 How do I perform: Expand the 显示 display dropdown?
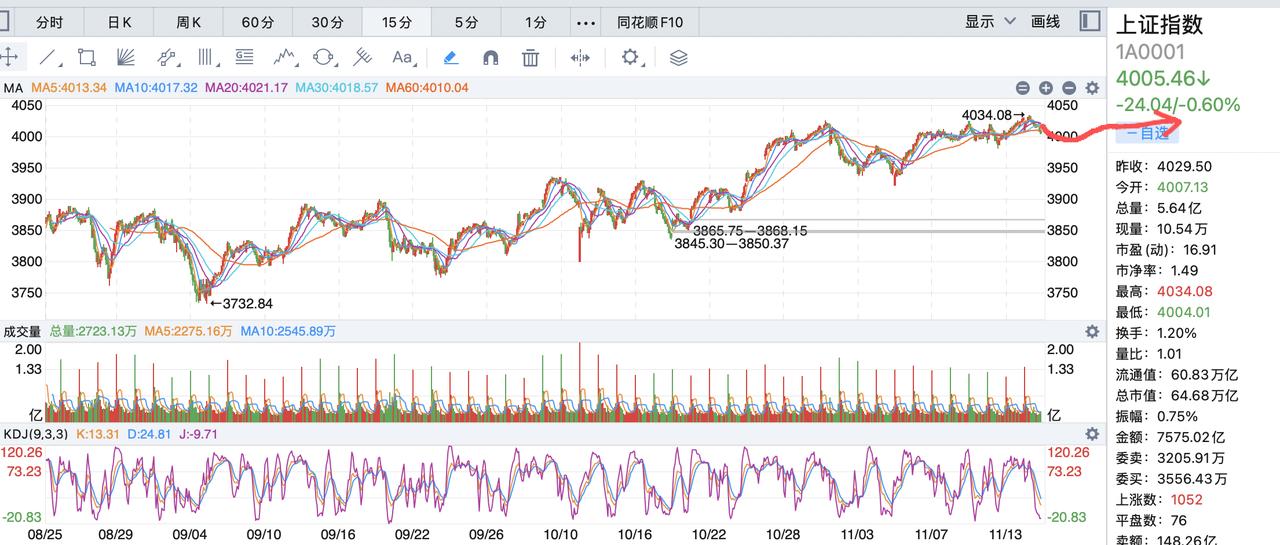click(990, 21)
